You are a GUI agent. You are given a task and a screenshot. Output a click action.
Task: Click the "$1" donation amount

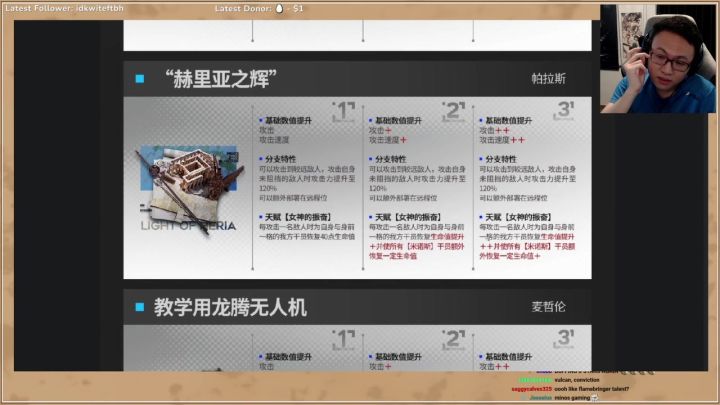(x=298, y=8)
